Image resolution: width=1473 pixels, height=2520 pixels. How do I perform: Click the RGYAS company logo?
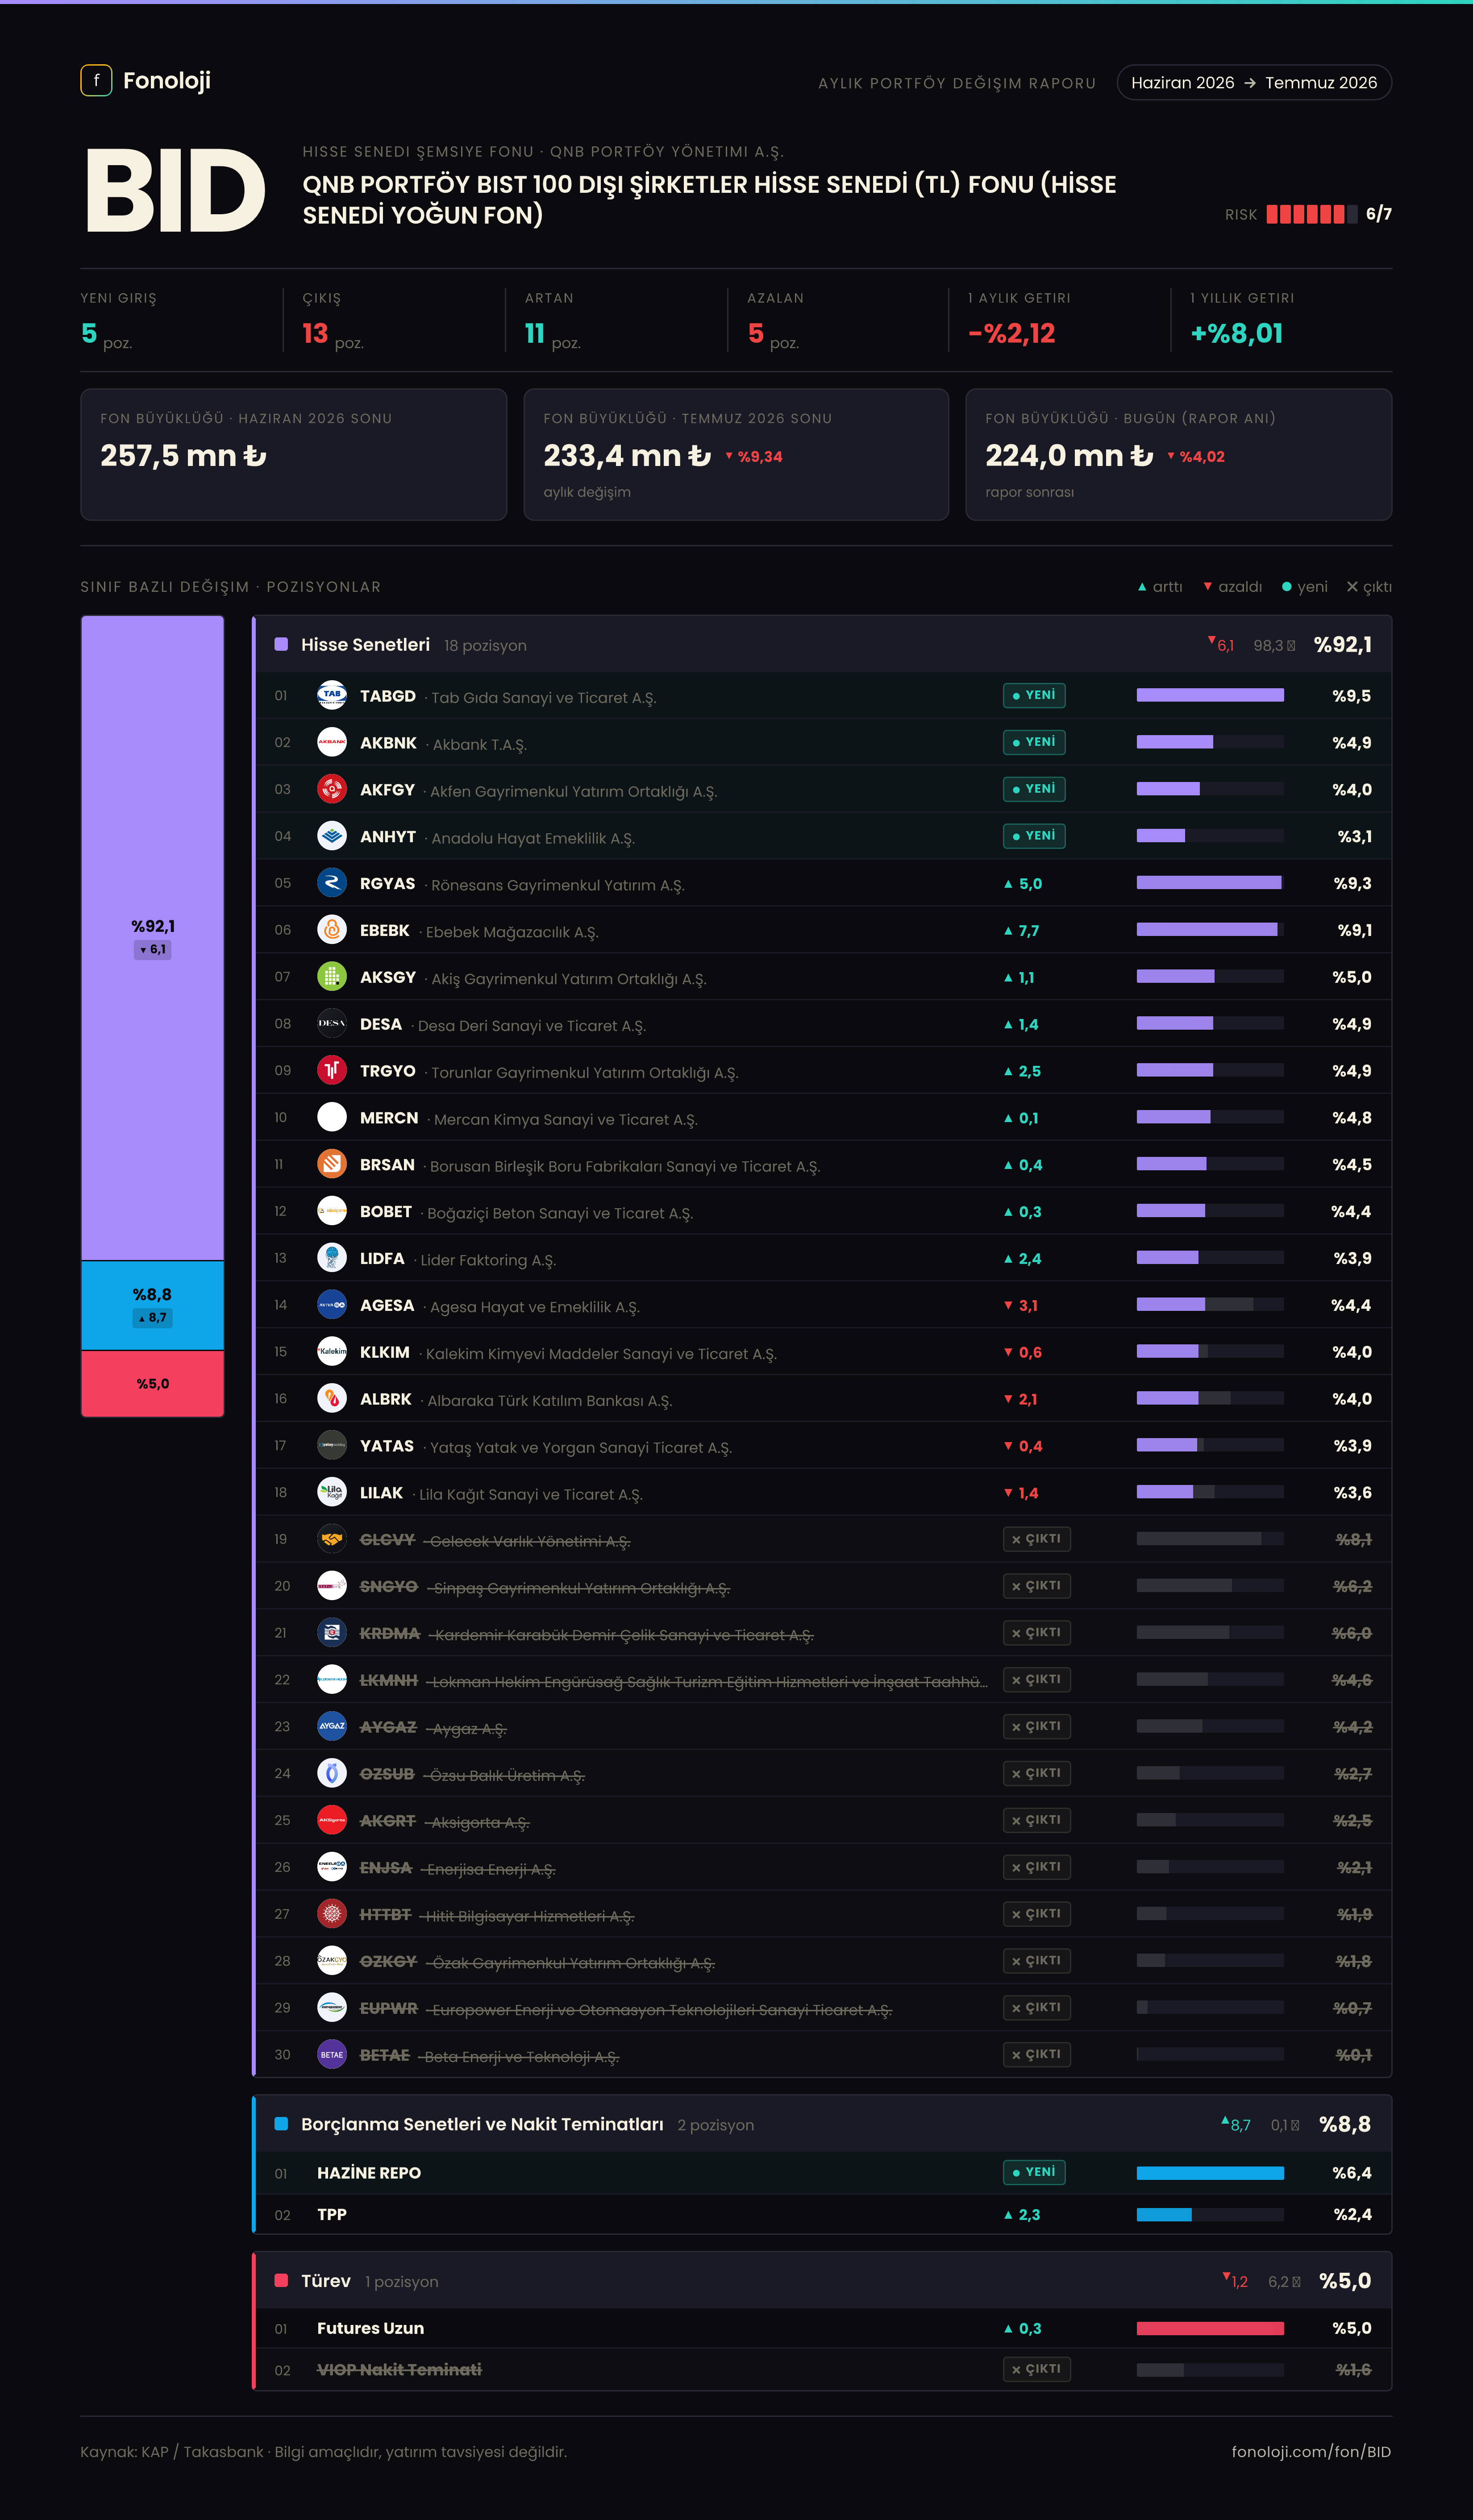click(332, 883)
